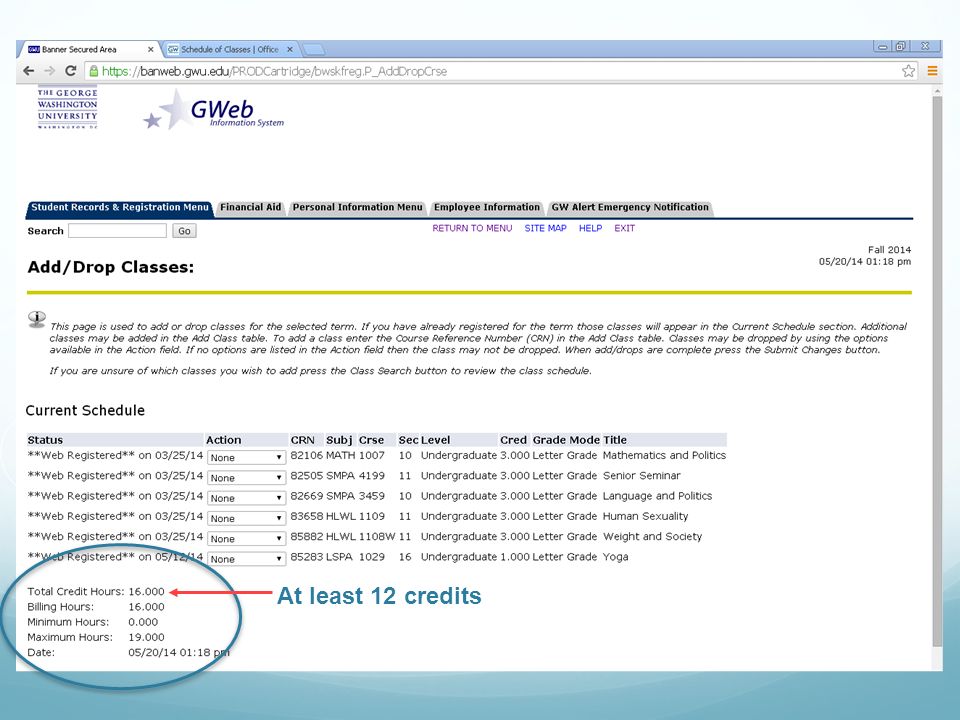Go back with browser back arrow

[x=28, y=71]
